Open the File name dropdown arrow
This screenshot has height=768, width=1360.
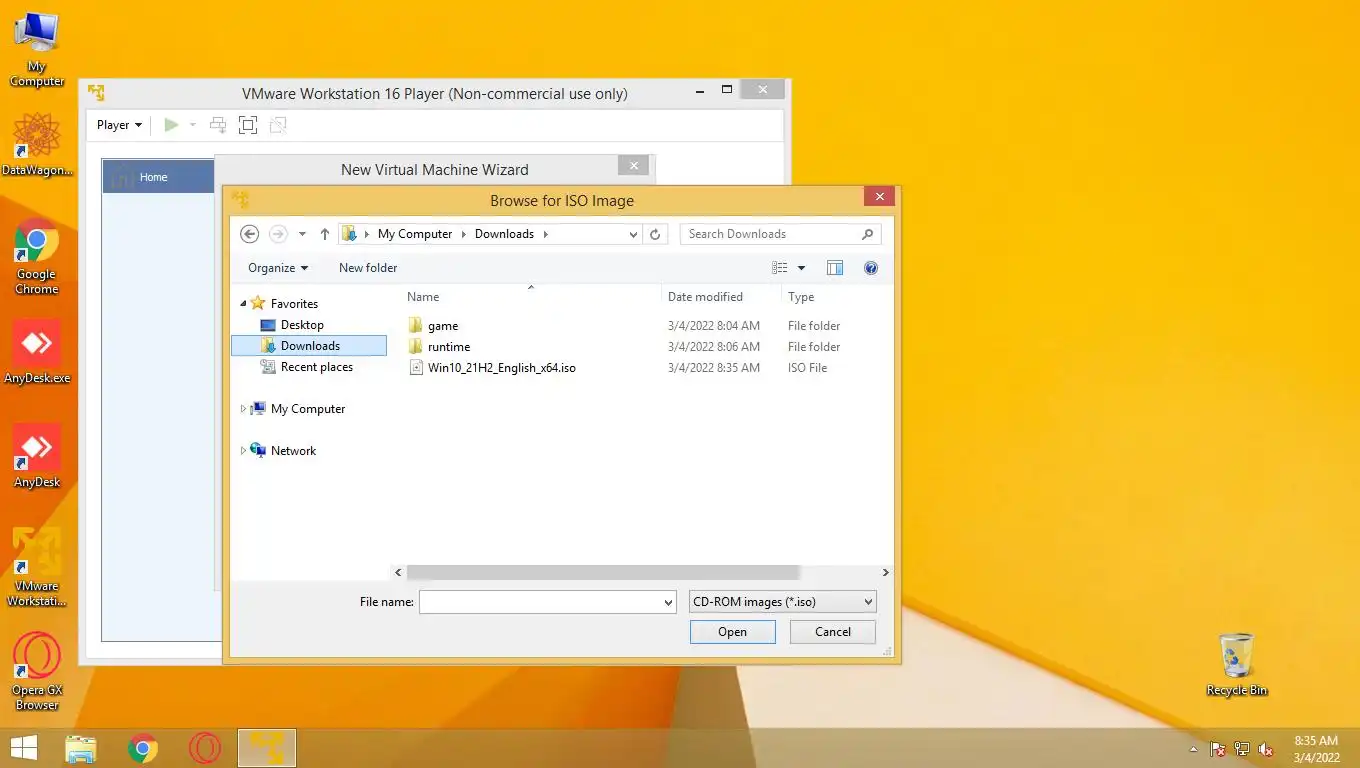(669, 602)
